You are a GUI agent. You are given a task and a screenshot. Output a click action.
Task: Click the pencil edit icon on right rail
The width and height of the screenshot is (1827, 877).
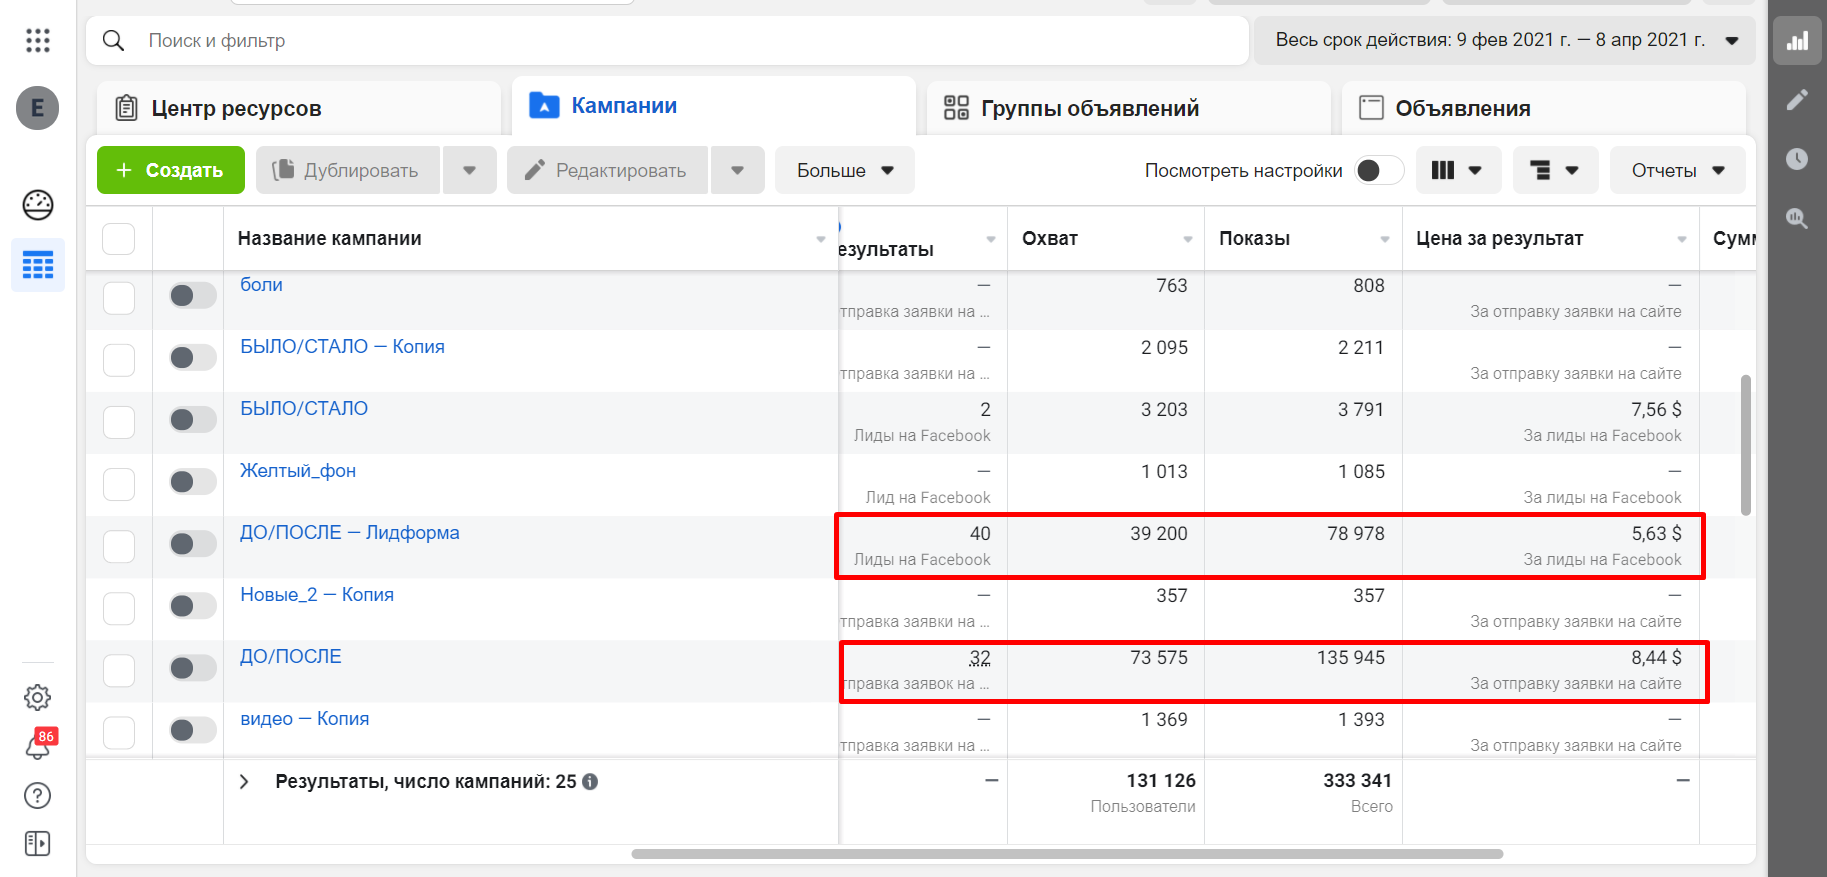click(1798, 100)
